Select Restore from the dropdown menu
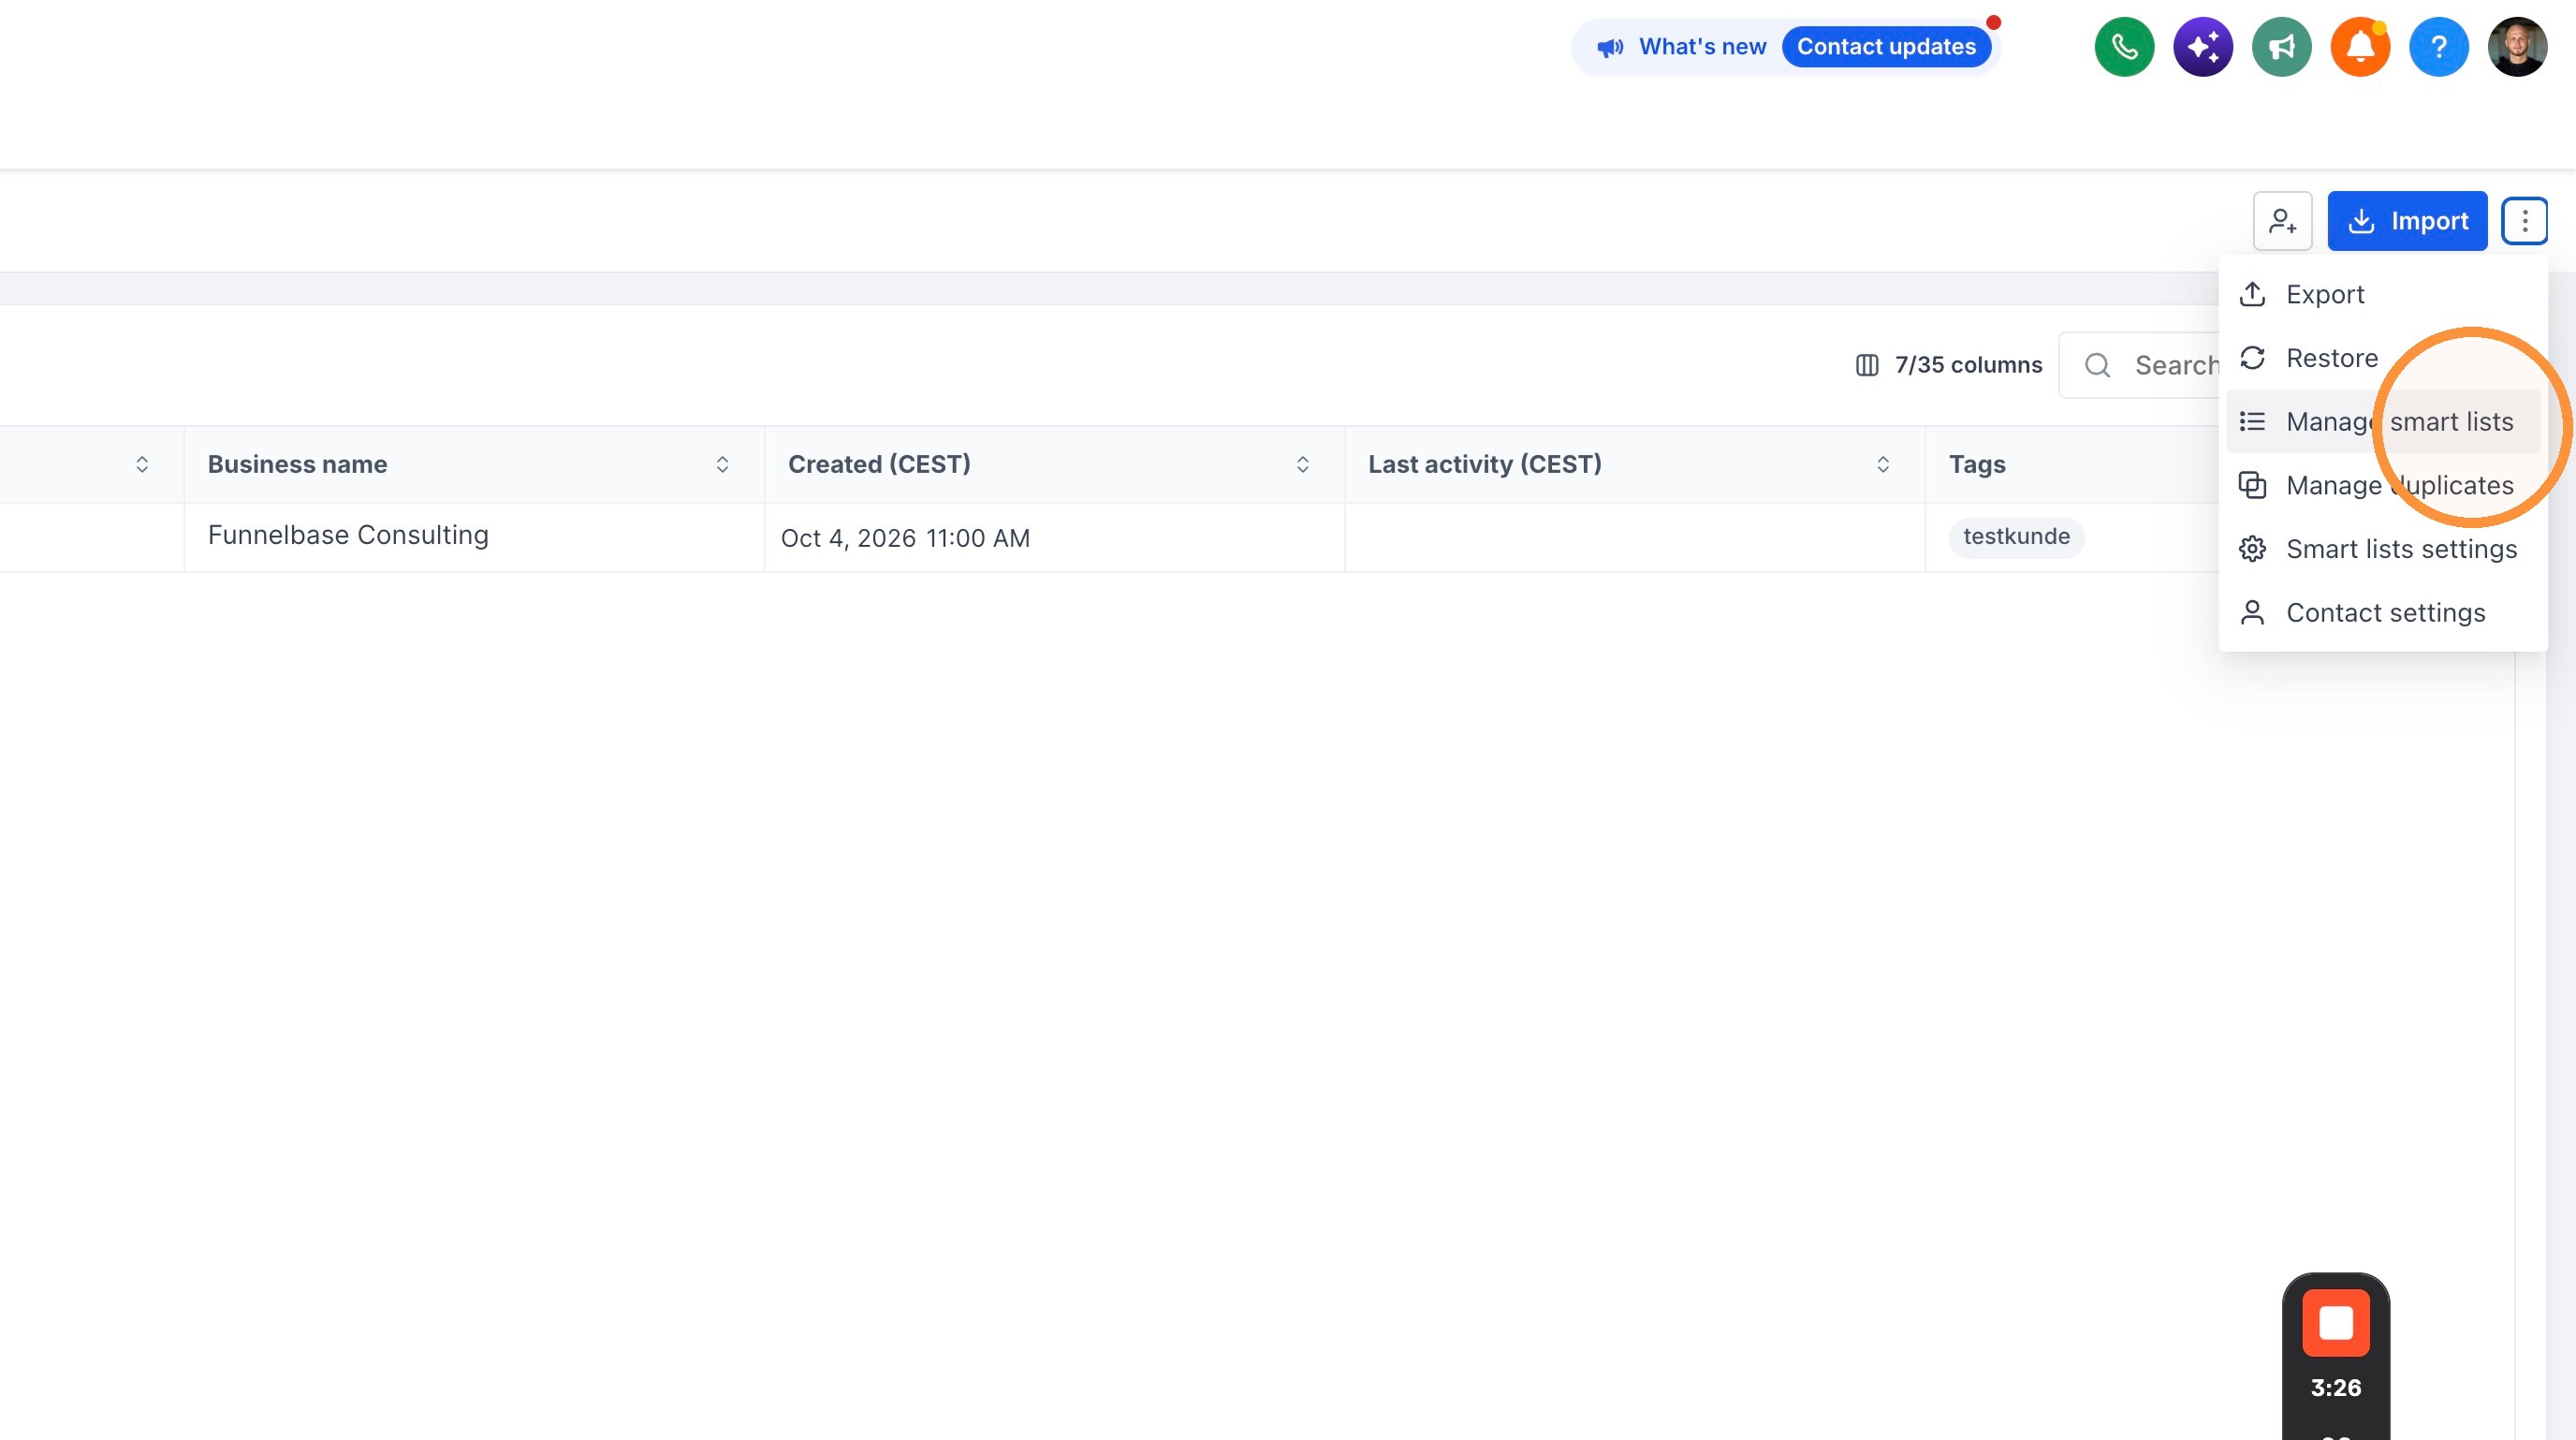Screen dimensions: 2576x1440 point(2383,358)
